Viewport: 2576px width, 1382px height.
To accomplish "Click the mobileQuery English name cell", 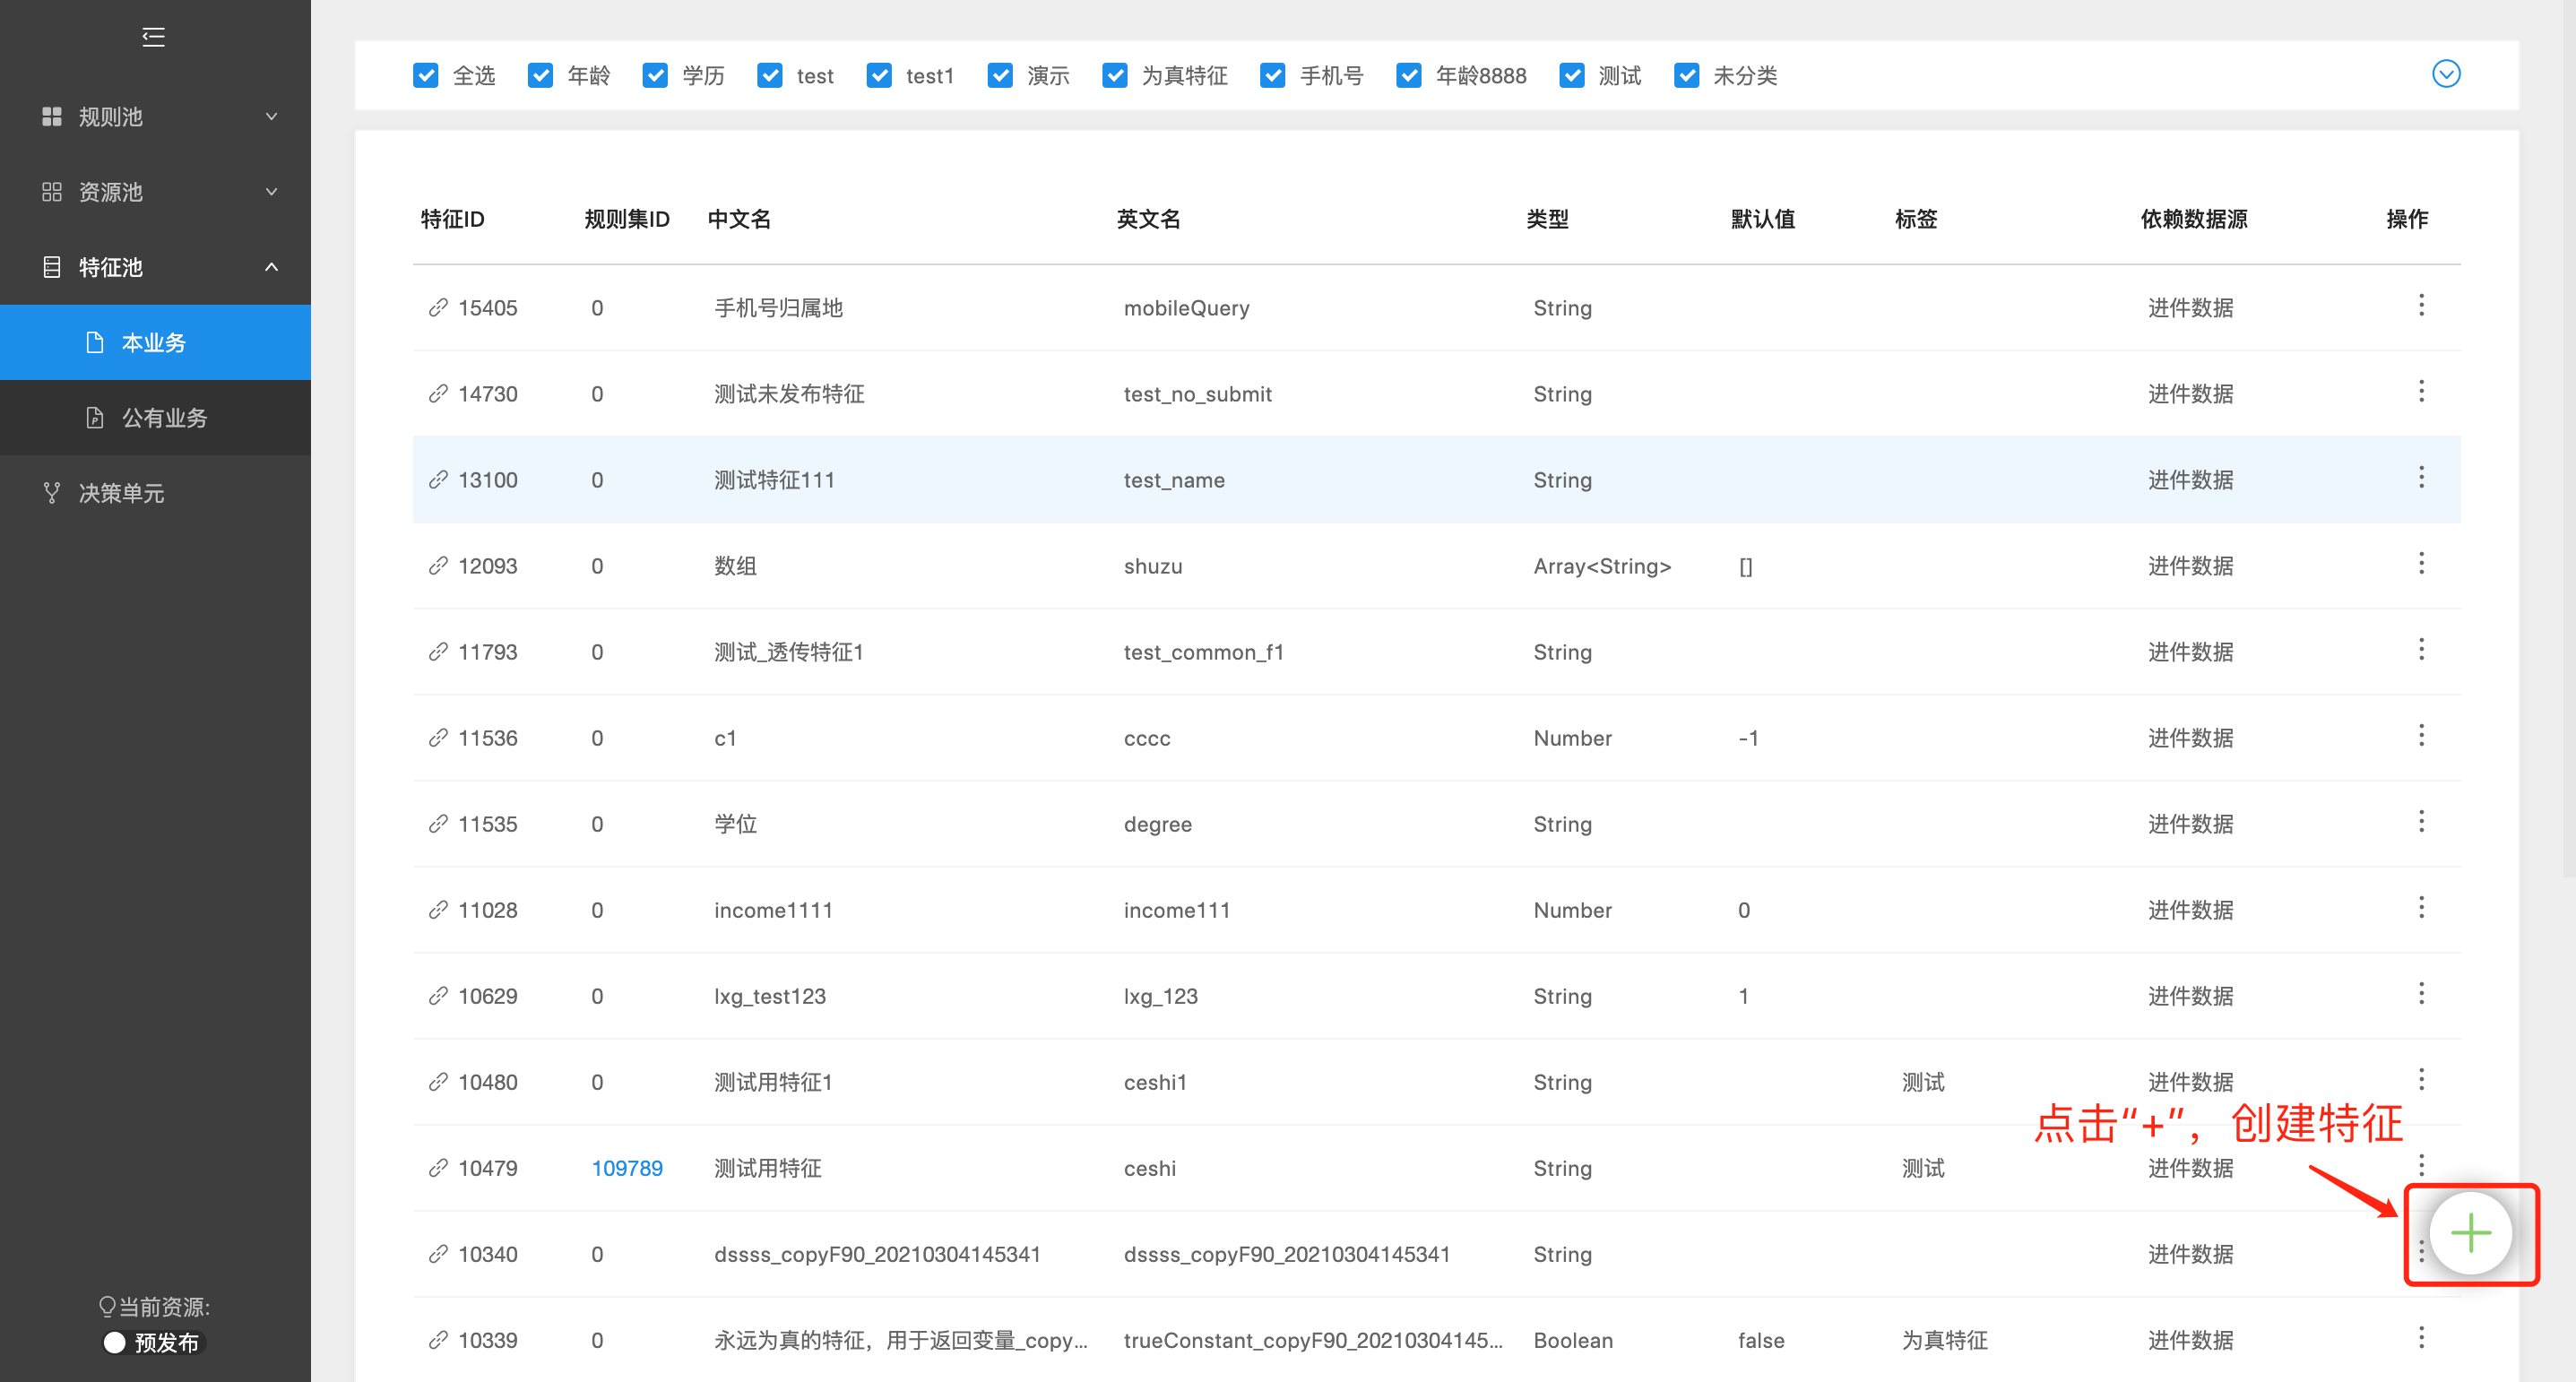I will (x=1187, y=308).
